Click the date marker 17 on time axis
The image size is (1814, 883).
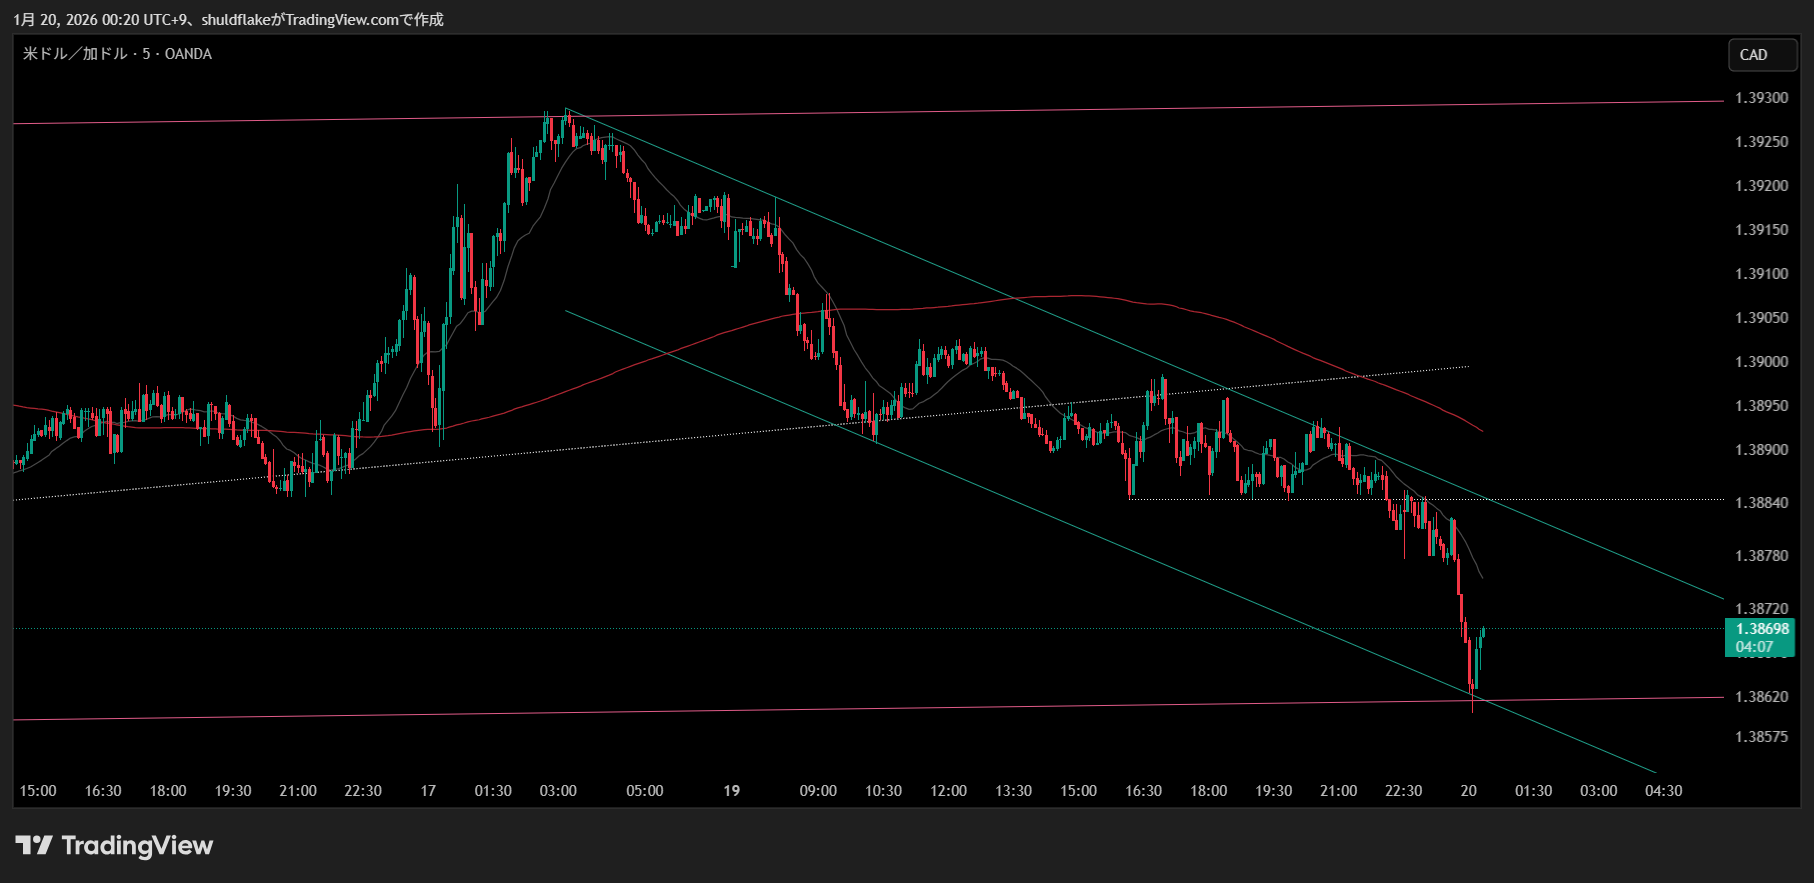[428, 791]
